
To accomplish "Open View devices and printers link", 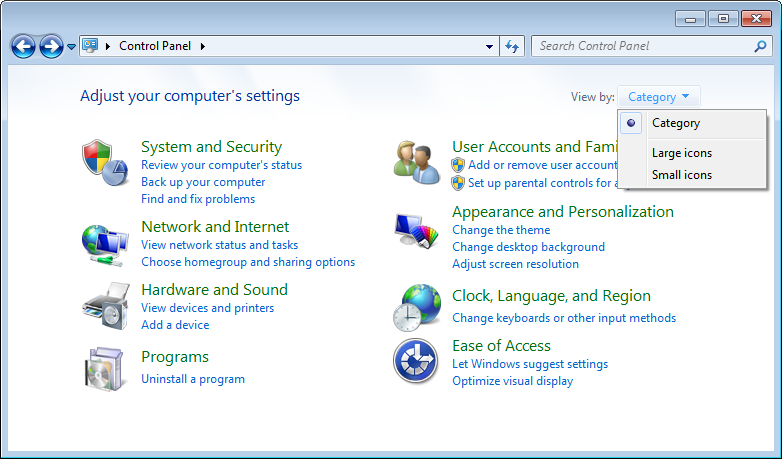I will click(x=207, y=308).
